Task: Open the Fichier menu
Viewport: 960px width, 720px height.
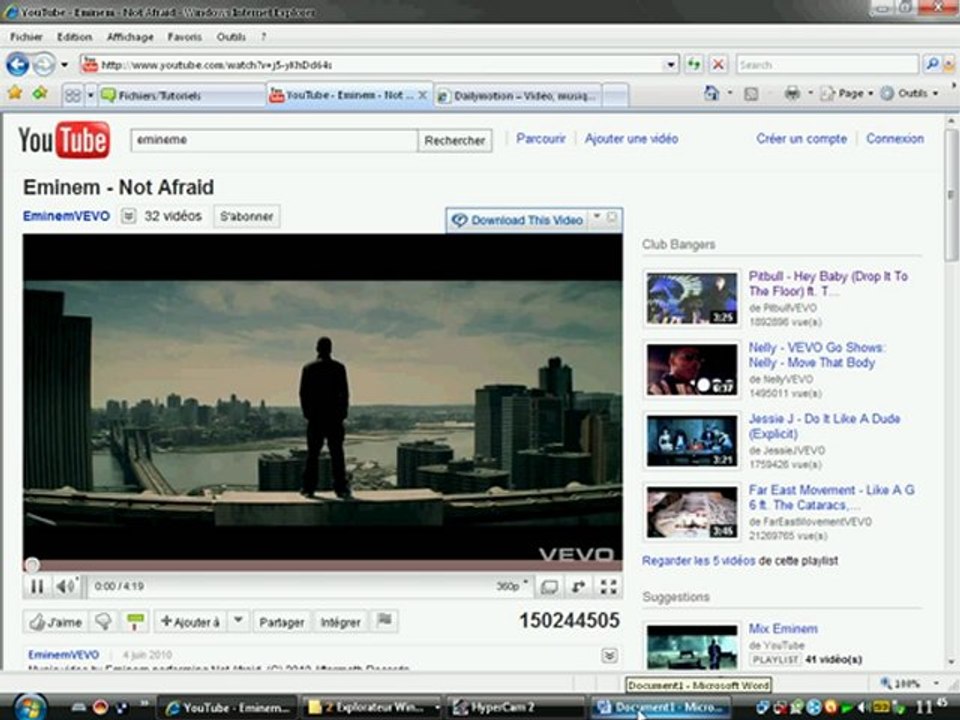Action: [x=26, y=37]
